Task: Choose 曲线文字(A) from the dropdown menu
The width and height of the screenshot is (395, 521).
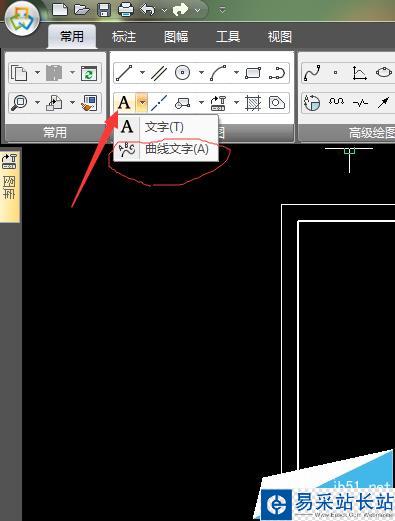Action: point(166,149)
